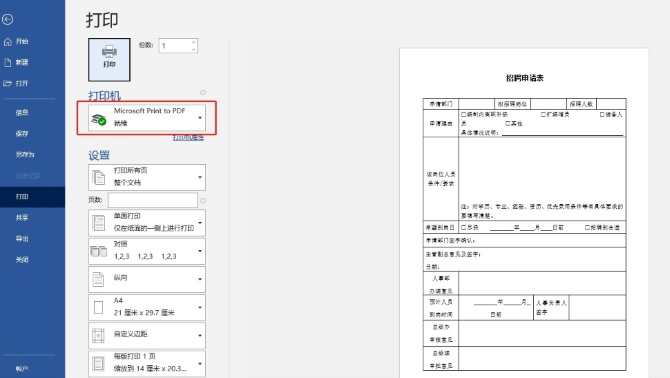
Task: Click the portrait orientation page icon
Action: 98,279
